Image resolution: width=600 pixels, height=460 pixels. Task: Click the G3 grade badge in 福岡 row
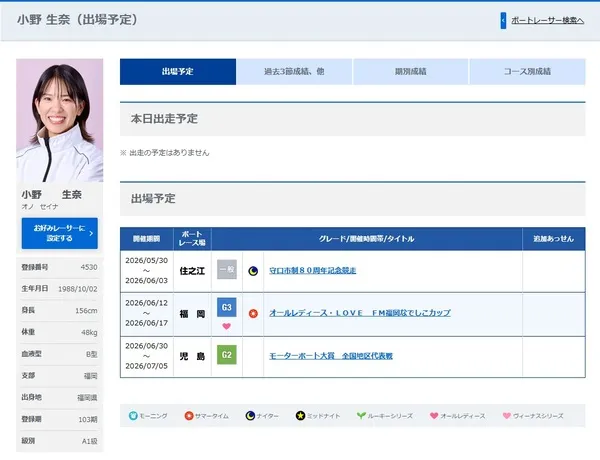[227, 307]
